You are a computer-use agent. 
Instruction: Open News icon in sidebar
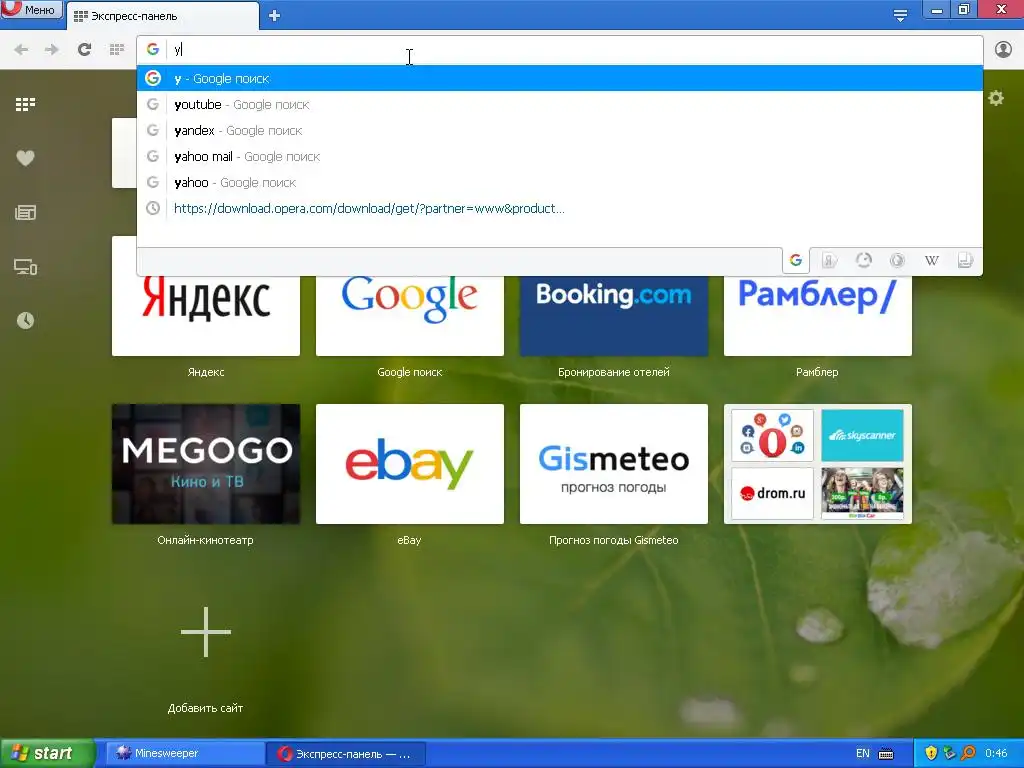click(x=25, y=212)
